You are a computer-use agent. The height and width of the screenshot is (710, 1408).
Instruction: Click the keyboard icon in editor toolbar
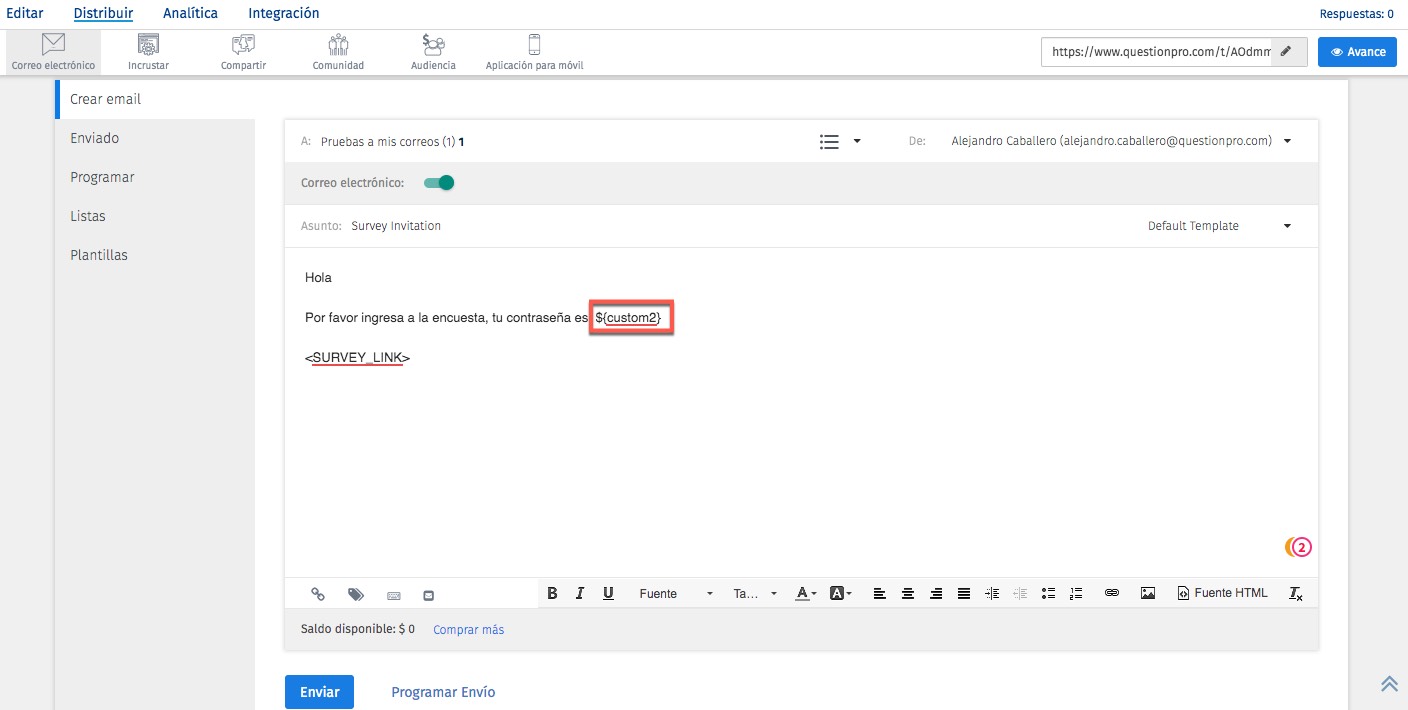394,595
